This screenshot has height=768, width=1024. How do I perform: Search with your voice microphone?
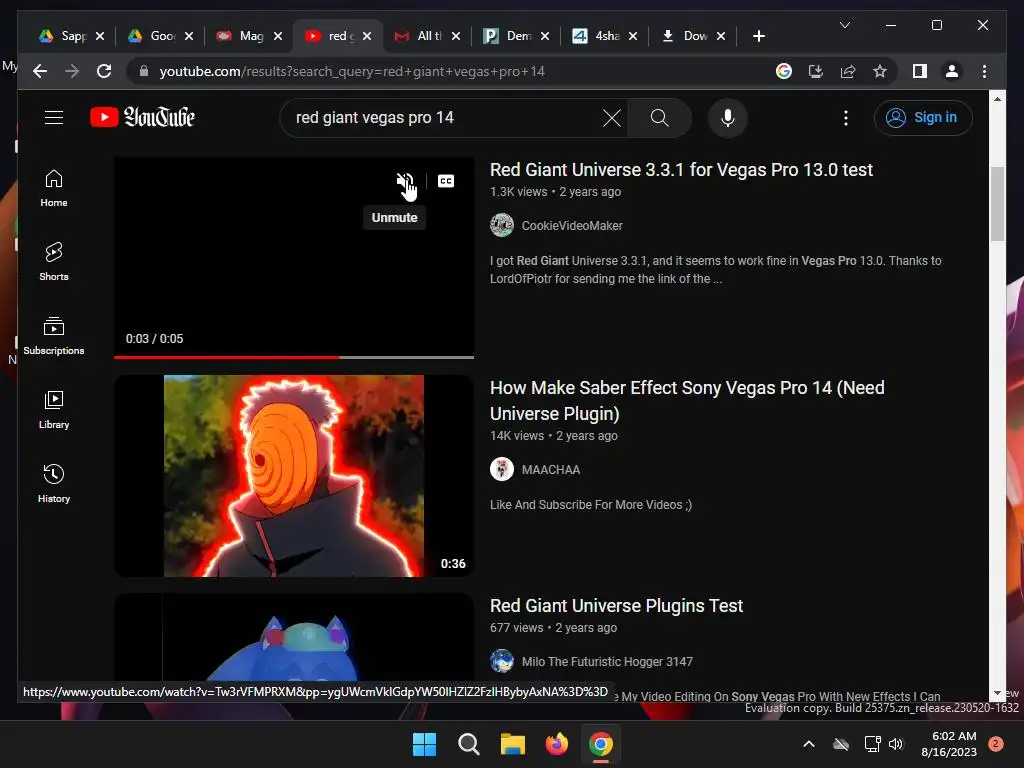728,118
